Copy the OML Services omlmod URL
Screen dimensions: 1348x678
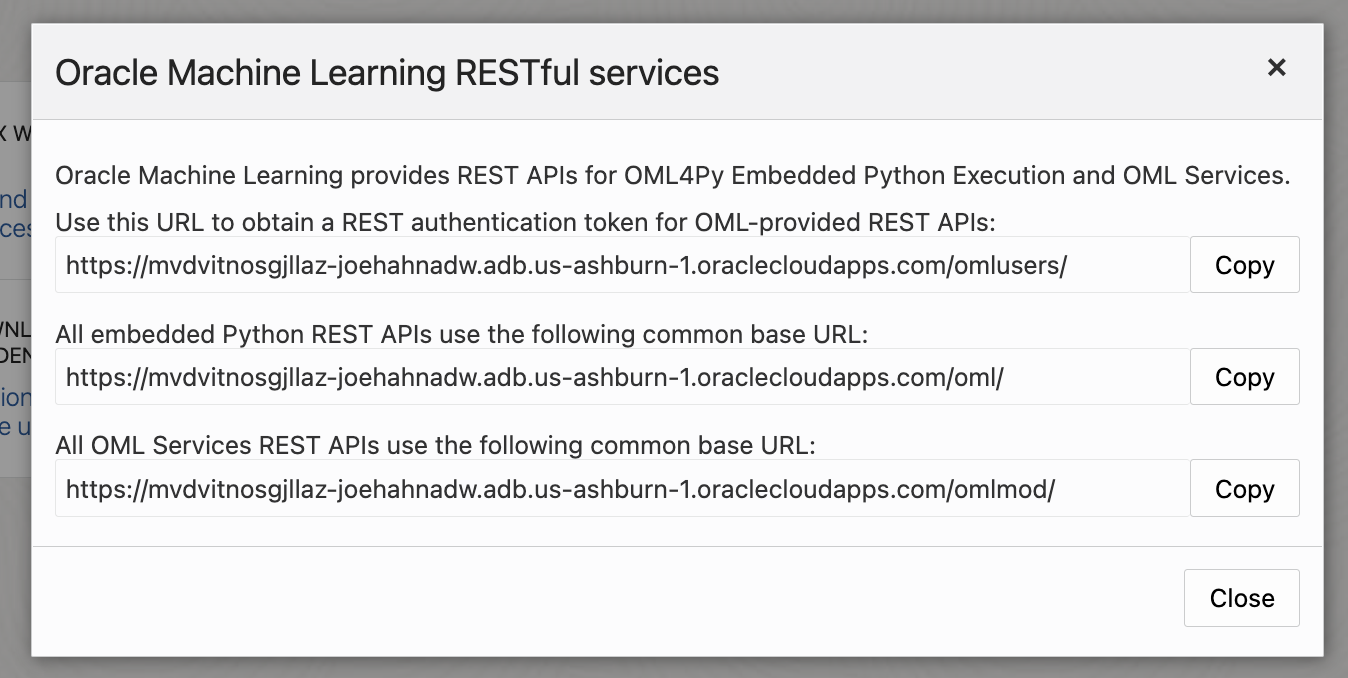1244,489
